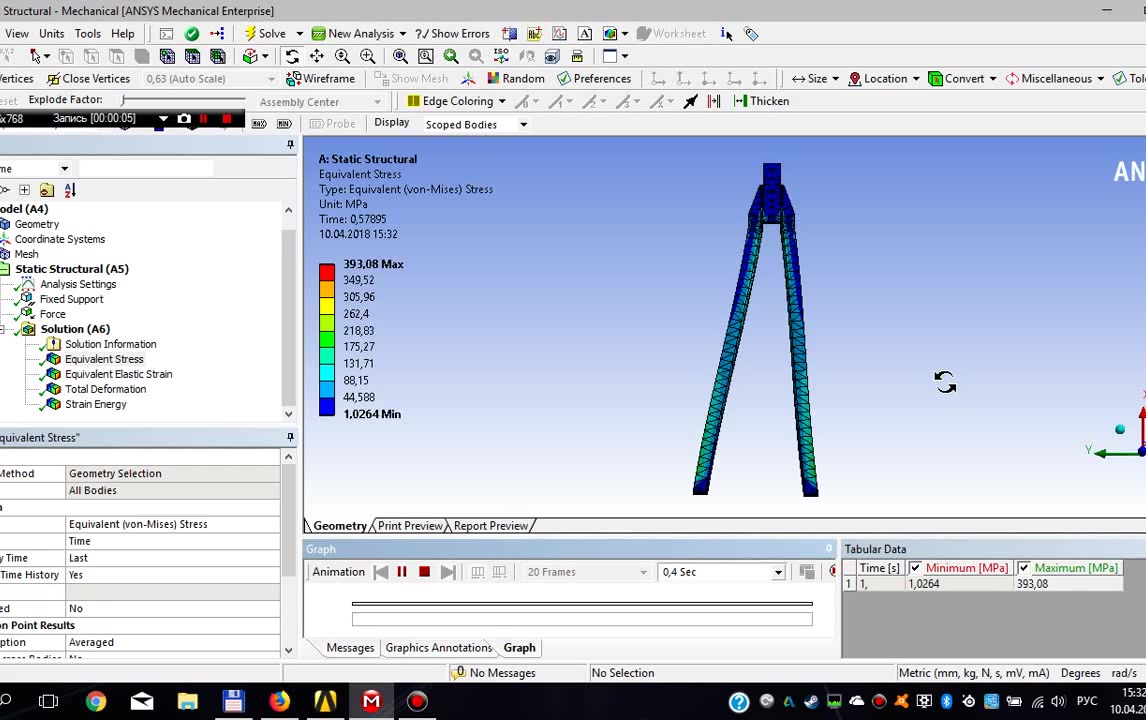
Task: Enable Wireframe display mode
Action: [x=320, y=79]
